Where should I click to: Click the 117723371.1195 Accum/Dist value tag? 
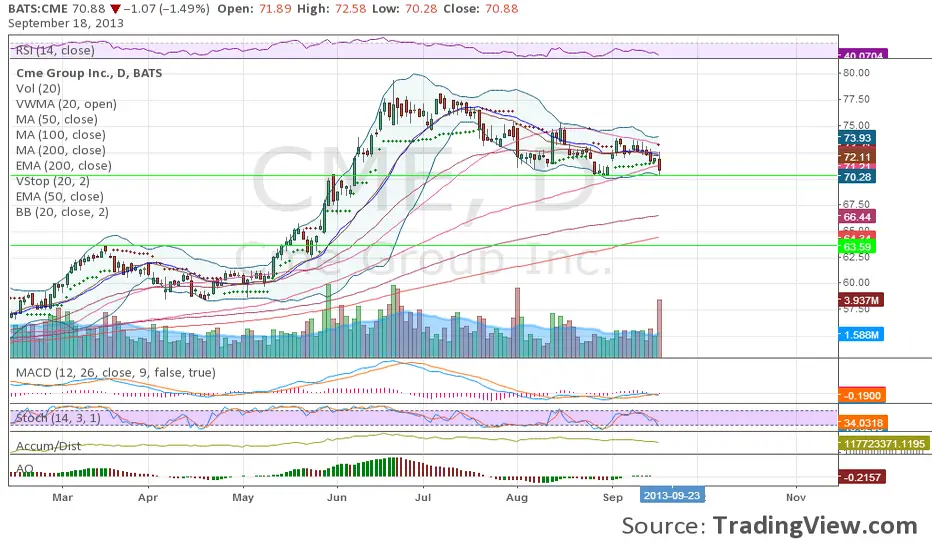pyautogui.click(x=884, y=444)
